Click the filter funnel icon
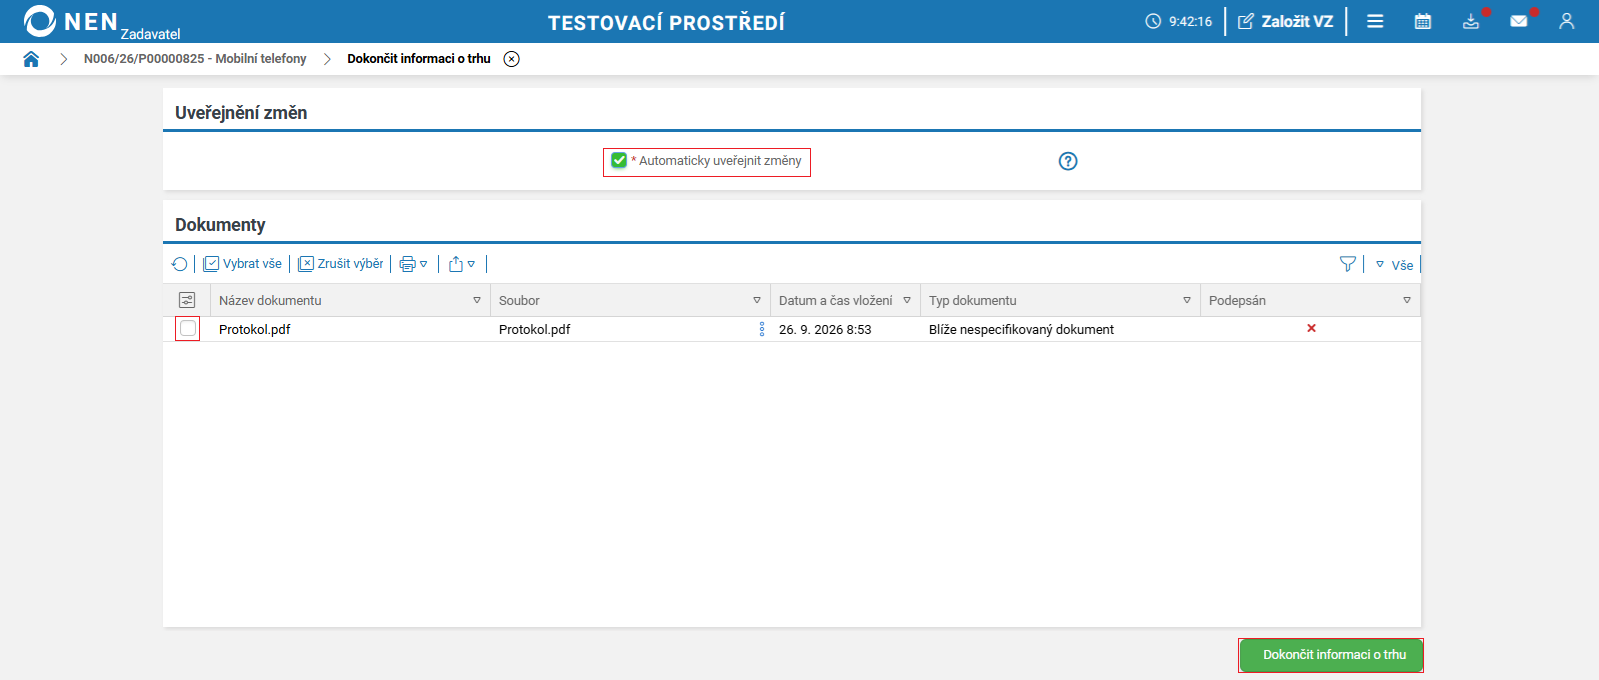Image resolution: width=1599 pixels, height=680 pixels. [1348, 264]
